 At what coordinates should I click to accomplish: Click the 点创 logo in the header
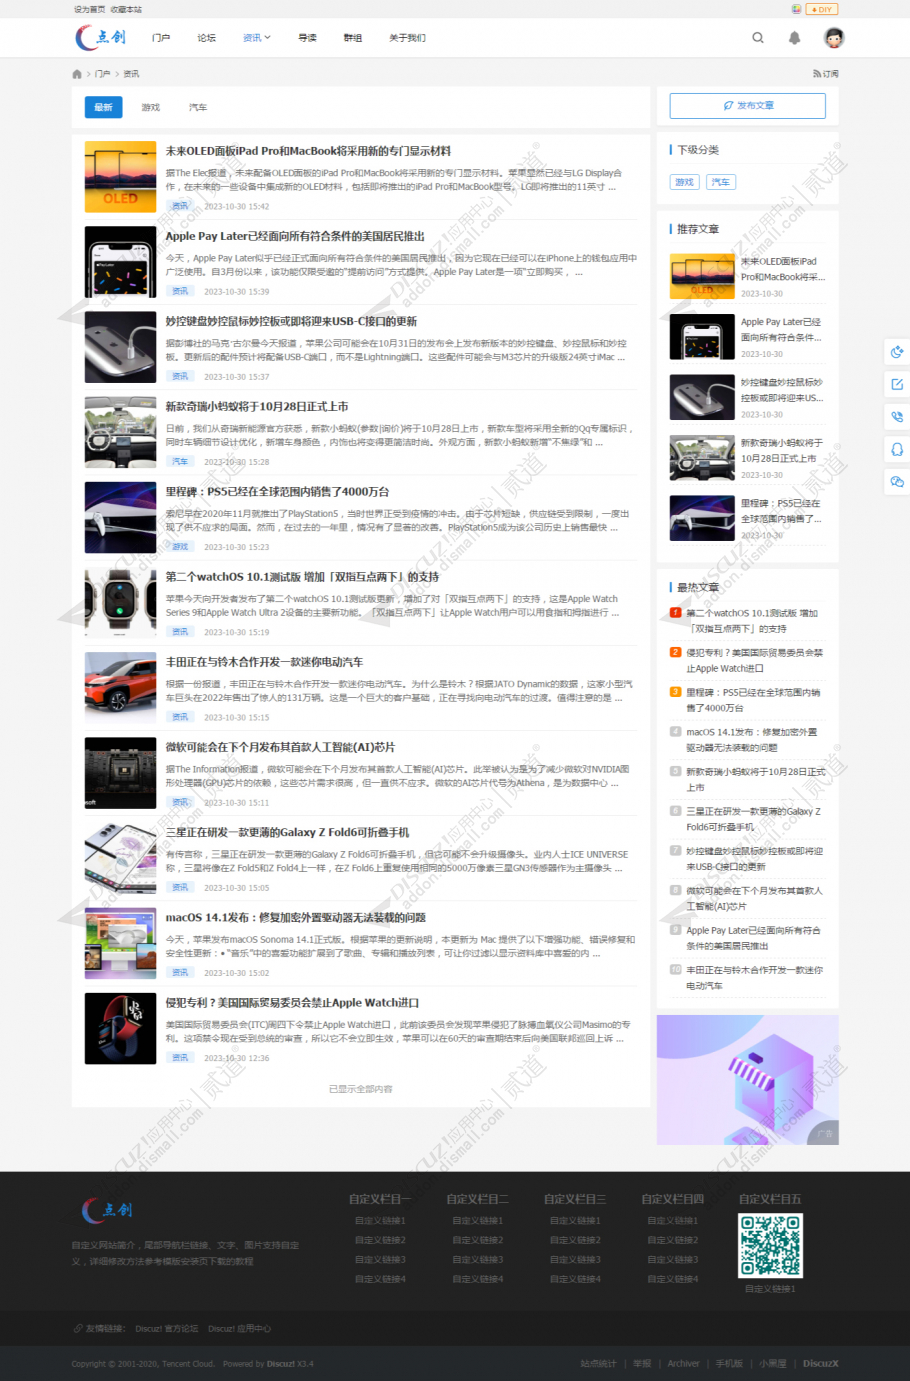pos(101,38)
